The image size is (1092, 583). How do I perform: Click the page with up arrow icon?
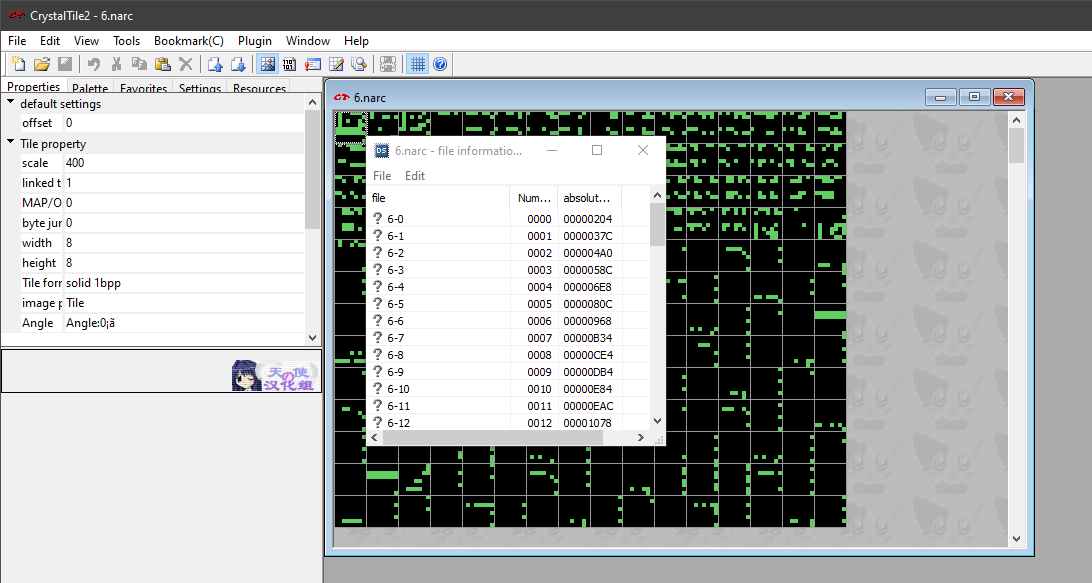click(215, 64)
